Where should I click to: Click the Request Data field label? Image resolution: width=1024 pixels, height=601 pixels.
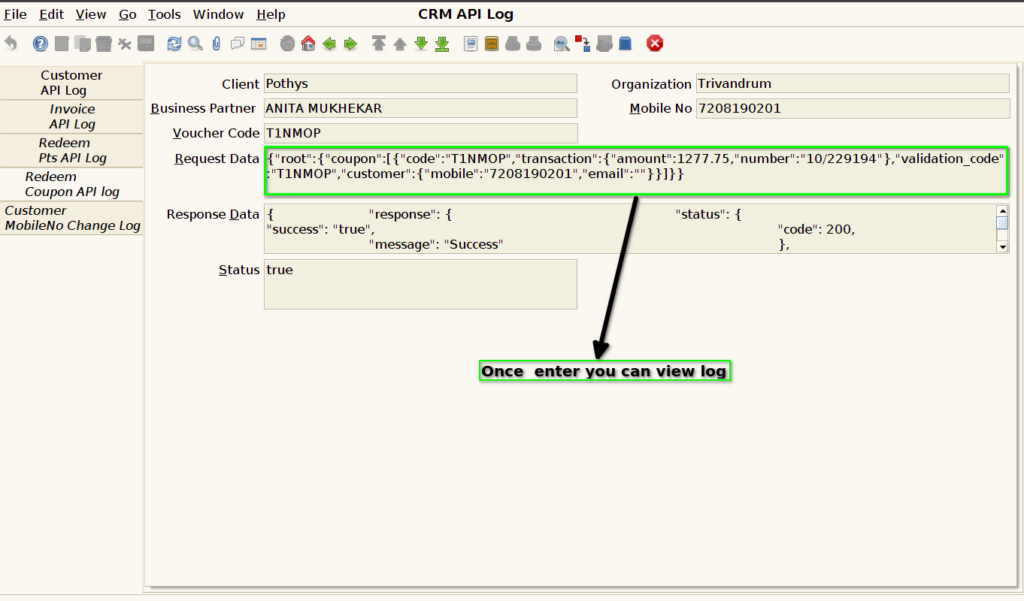coord(217,159)
